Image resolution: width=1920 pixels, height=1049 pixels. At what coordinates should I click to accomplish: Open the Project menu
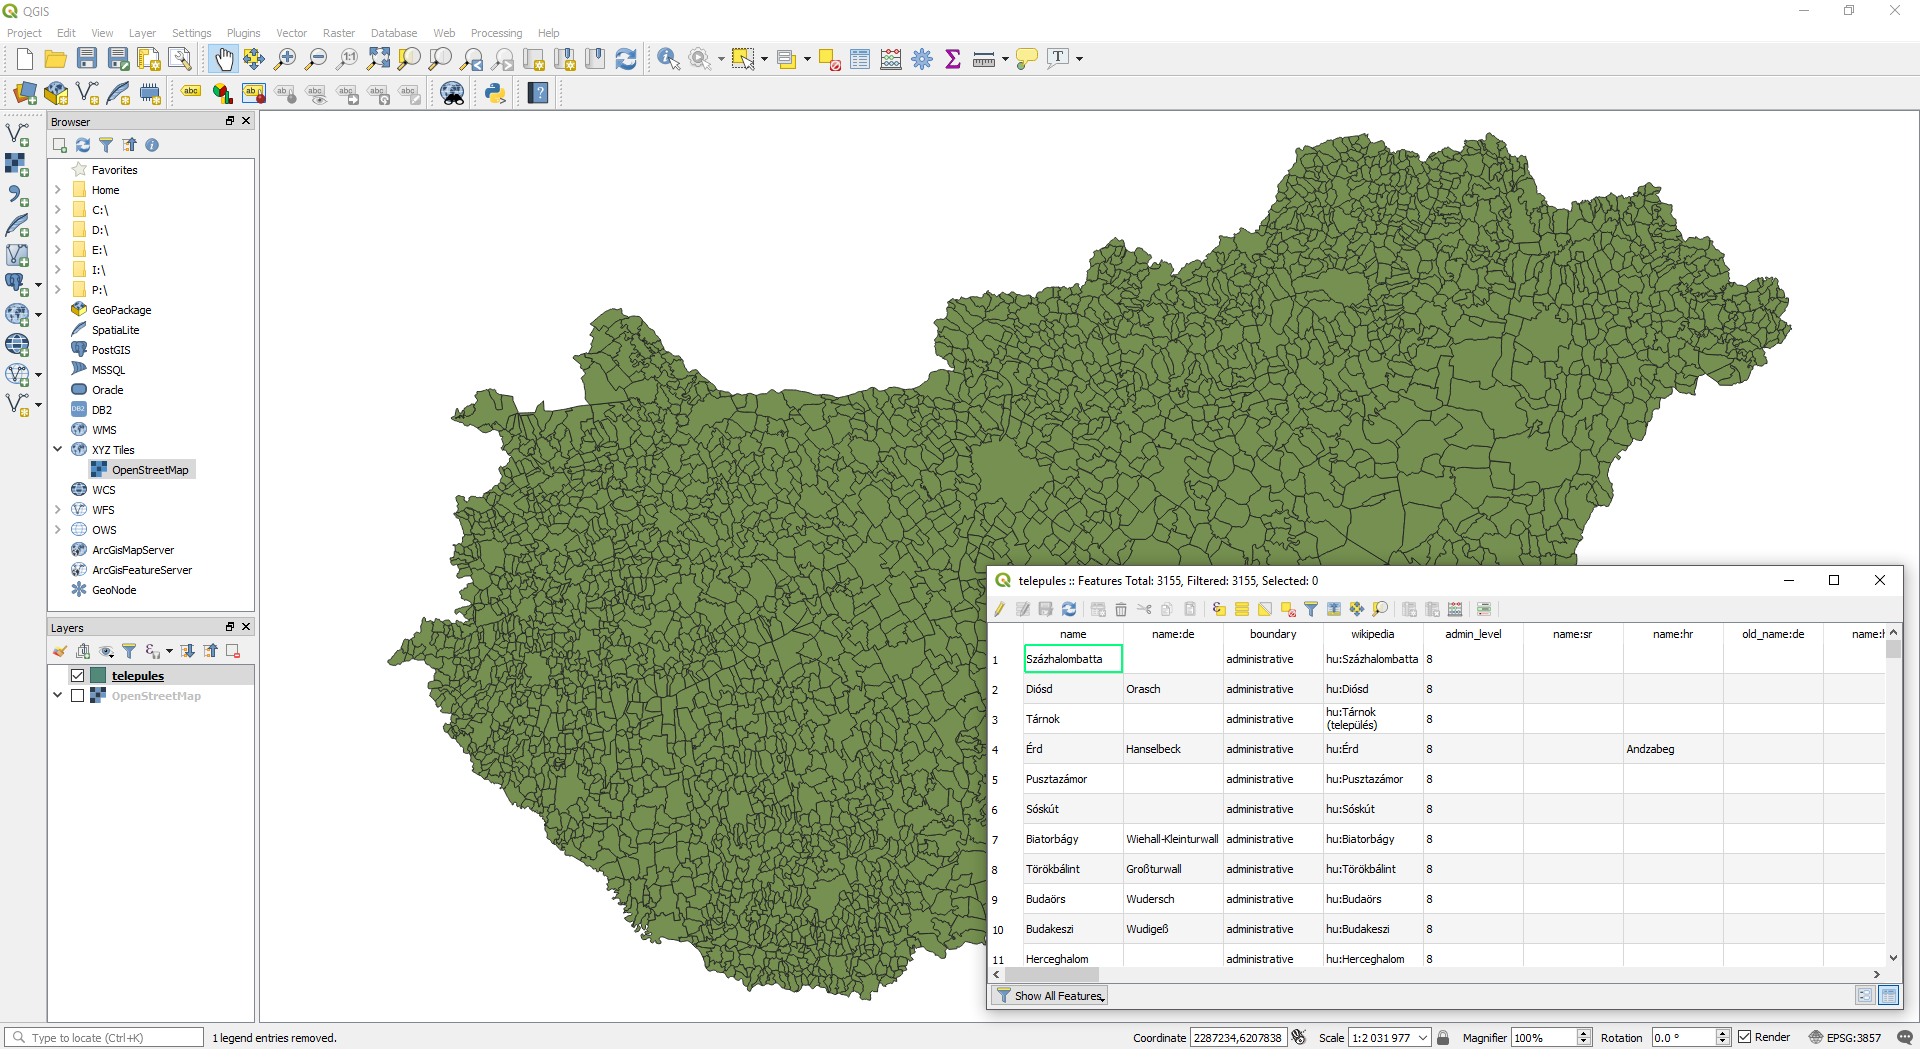24,33
